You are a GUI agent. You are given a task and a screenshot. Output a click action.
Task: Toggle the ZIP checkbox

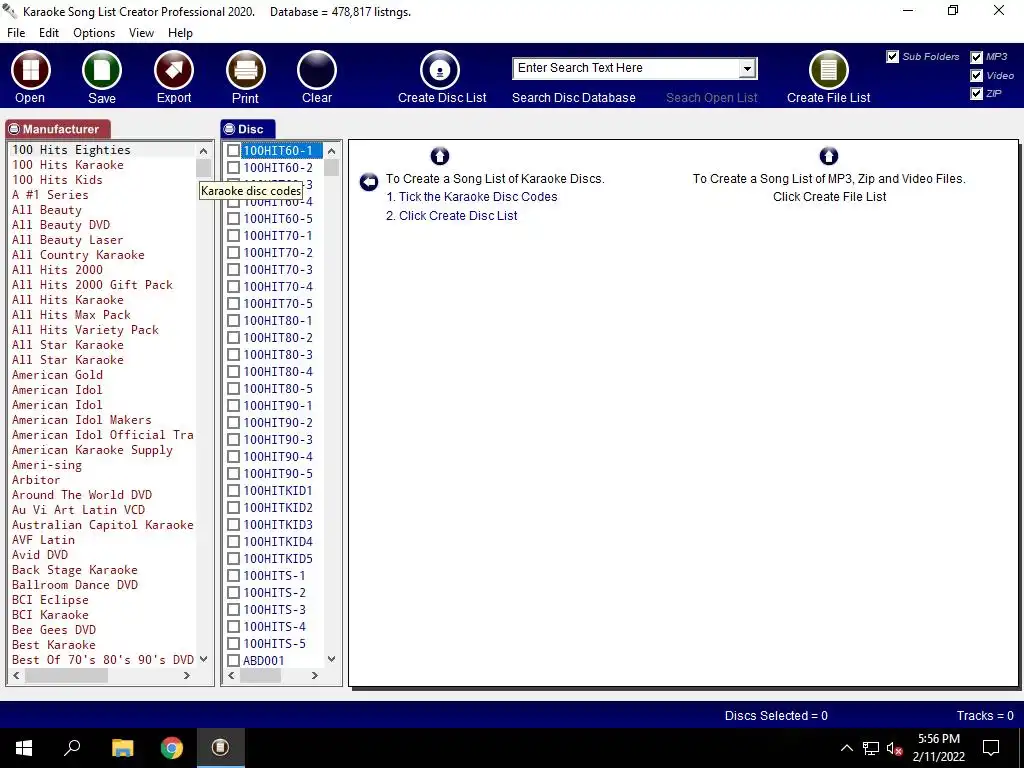pyautogui.click(x=976, y=93)
